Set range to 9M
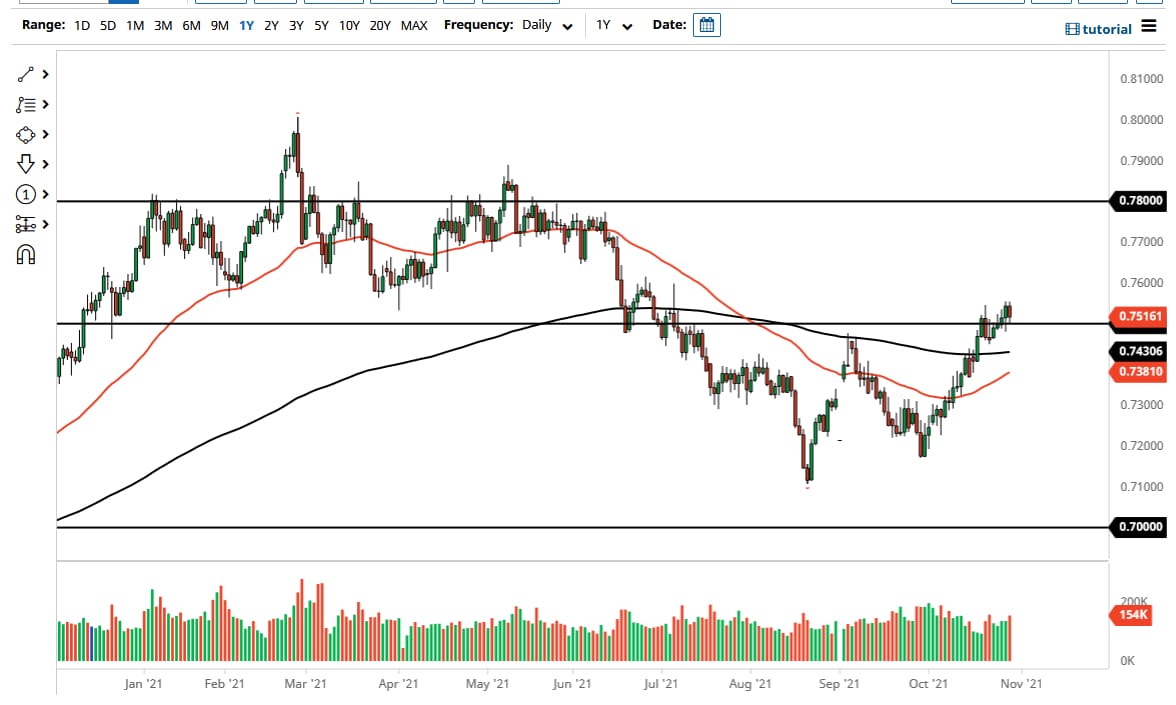 coord(219,26)
